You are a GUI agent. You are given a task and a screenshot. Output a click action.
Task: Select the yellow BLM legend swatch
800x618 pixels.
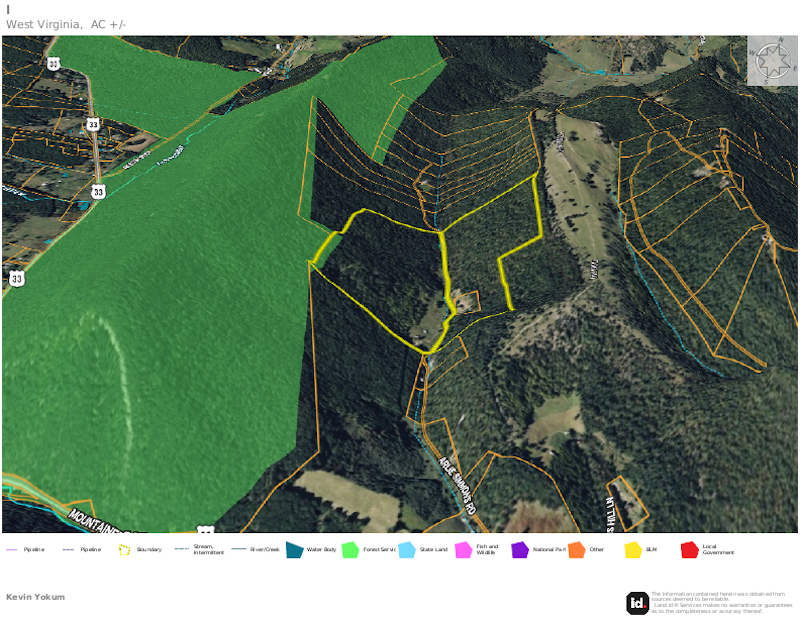(x=632, y=550)
